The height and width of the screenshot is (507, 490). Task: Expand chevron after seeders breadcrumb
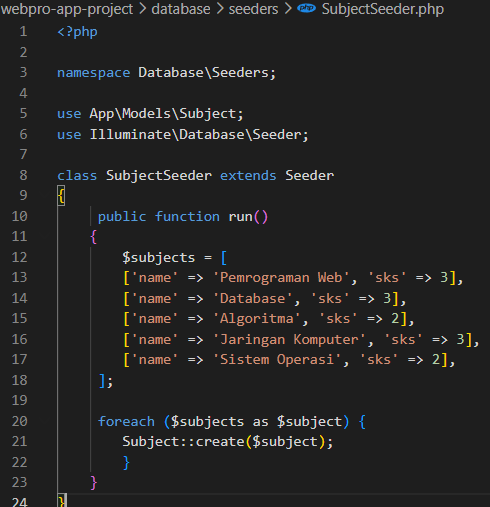(x=288, y=9)
